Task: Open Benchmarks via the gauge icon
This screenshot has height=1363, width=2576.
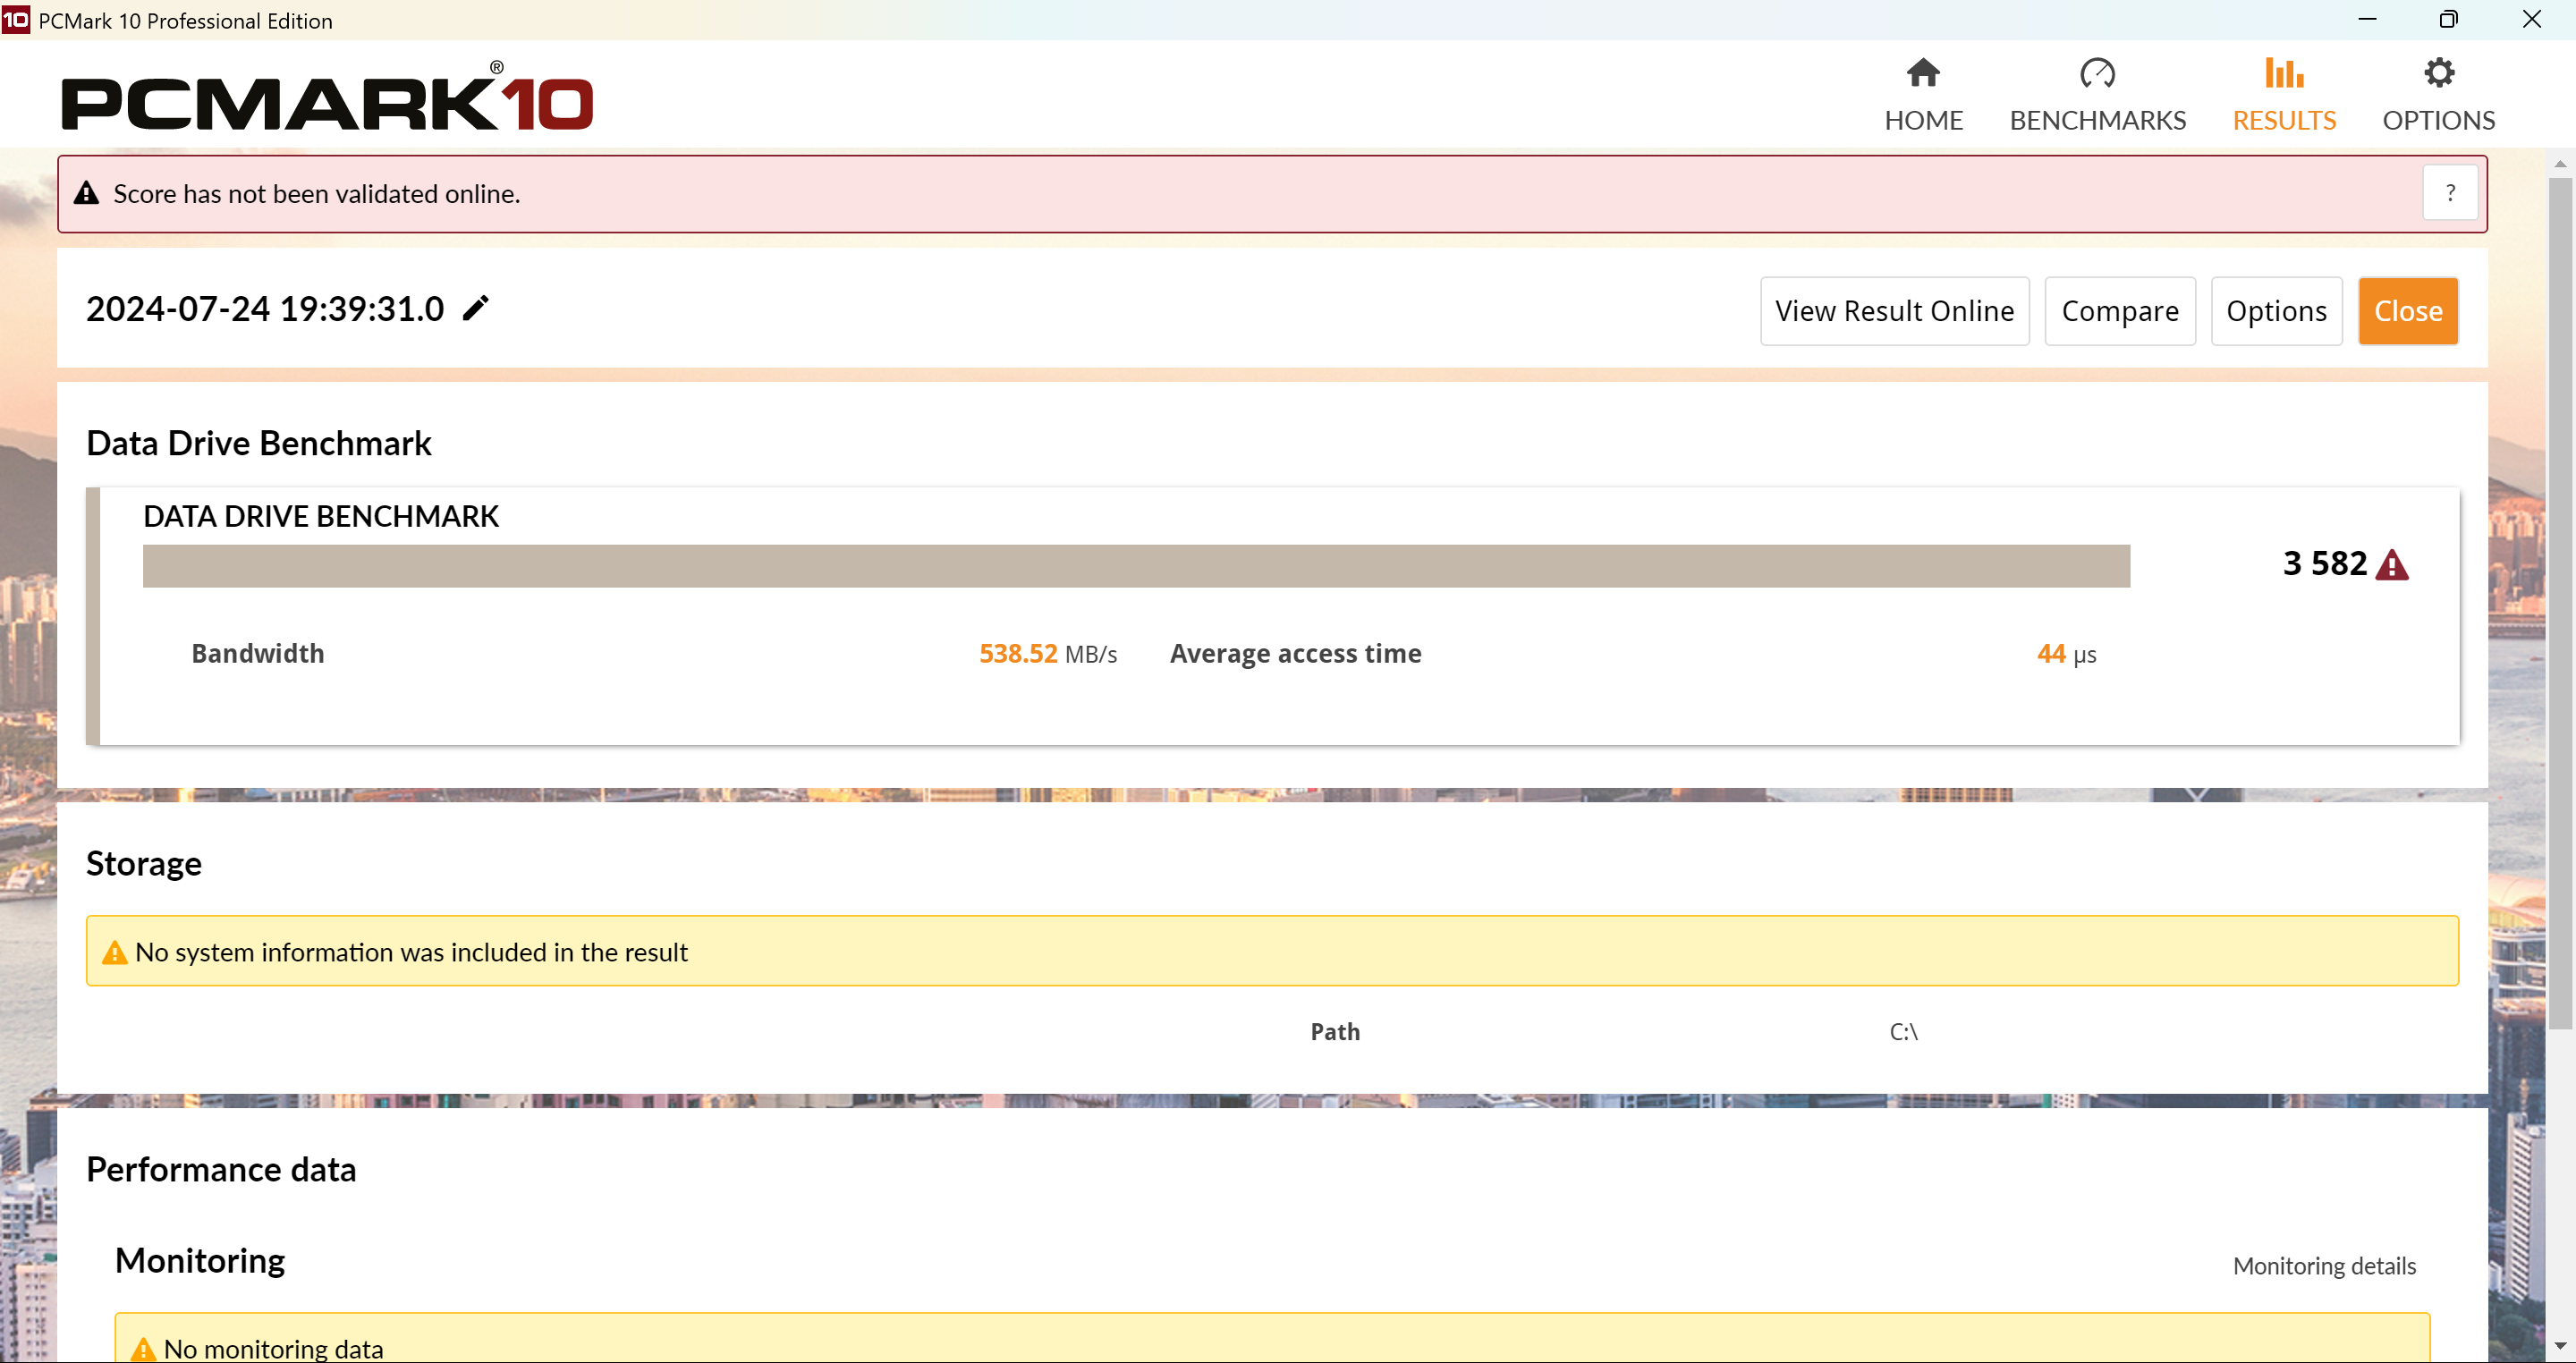Action: 2097,73
